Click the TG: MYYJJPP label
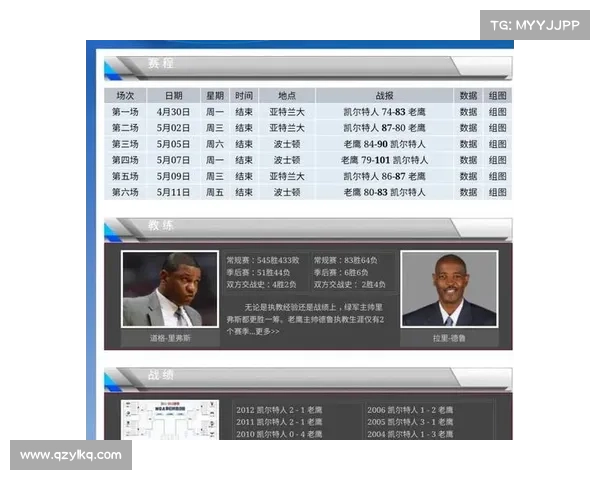 (535, 25)
